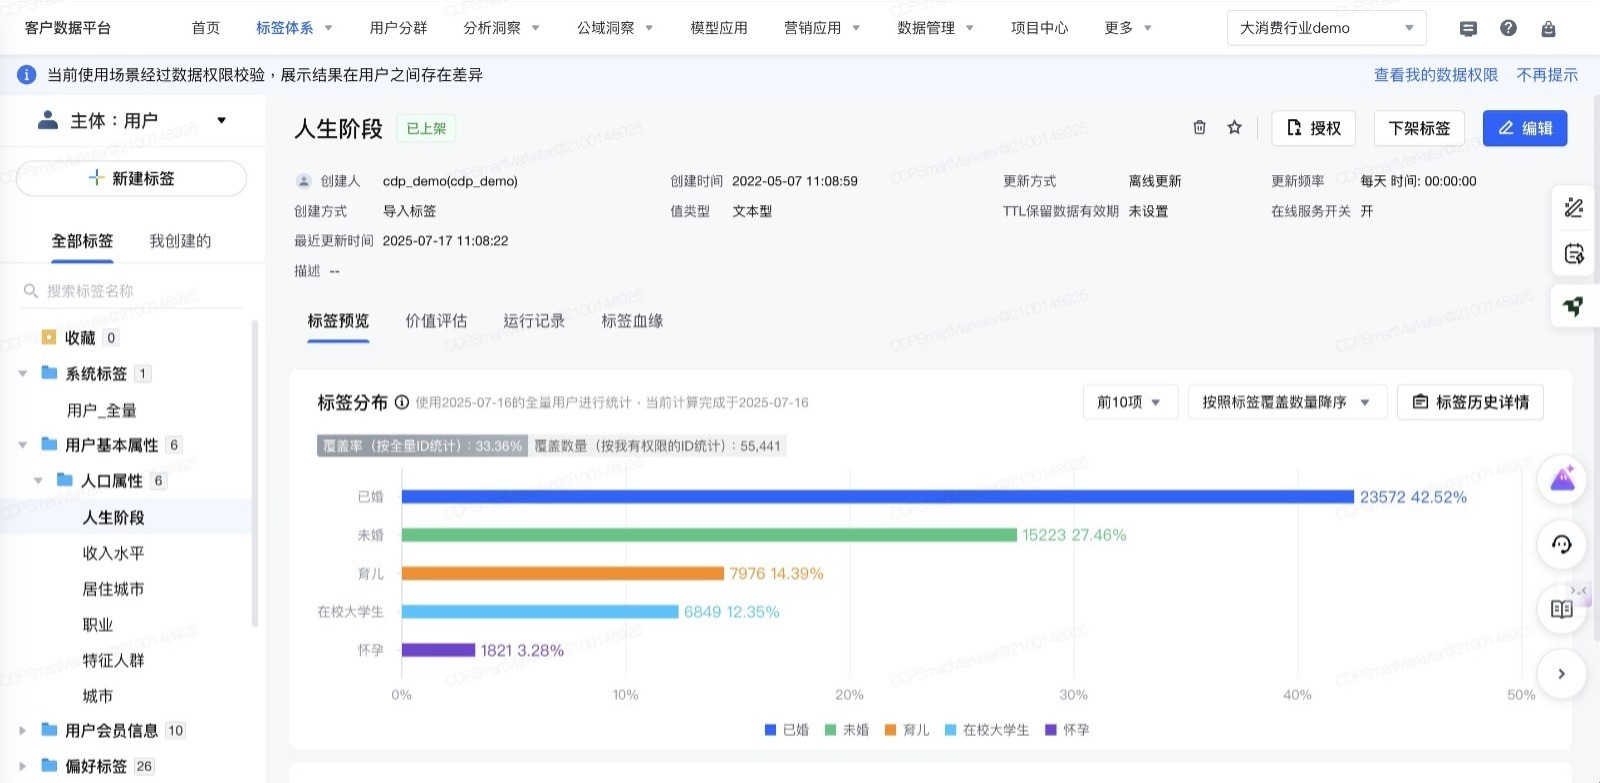This screenshot has height=783, width=1600.
Task: Expand the 用户会员信息 folder
Action: click(x=23, y=731)
